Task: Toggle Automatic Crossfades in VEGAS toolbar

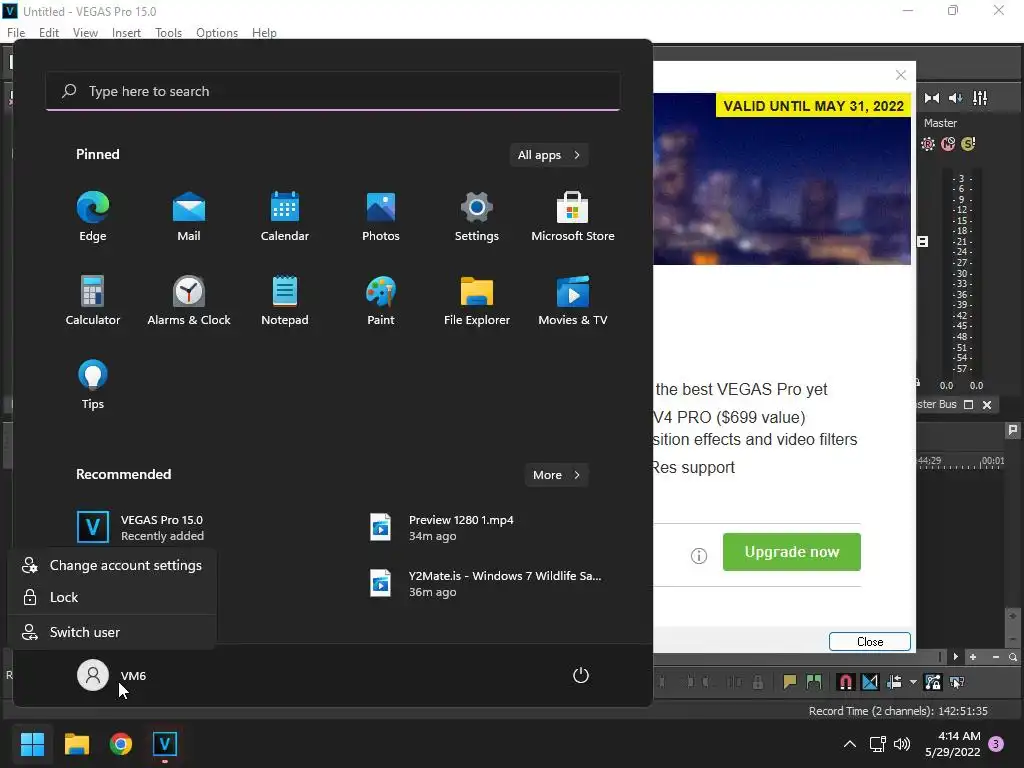Action: [870, 682]
